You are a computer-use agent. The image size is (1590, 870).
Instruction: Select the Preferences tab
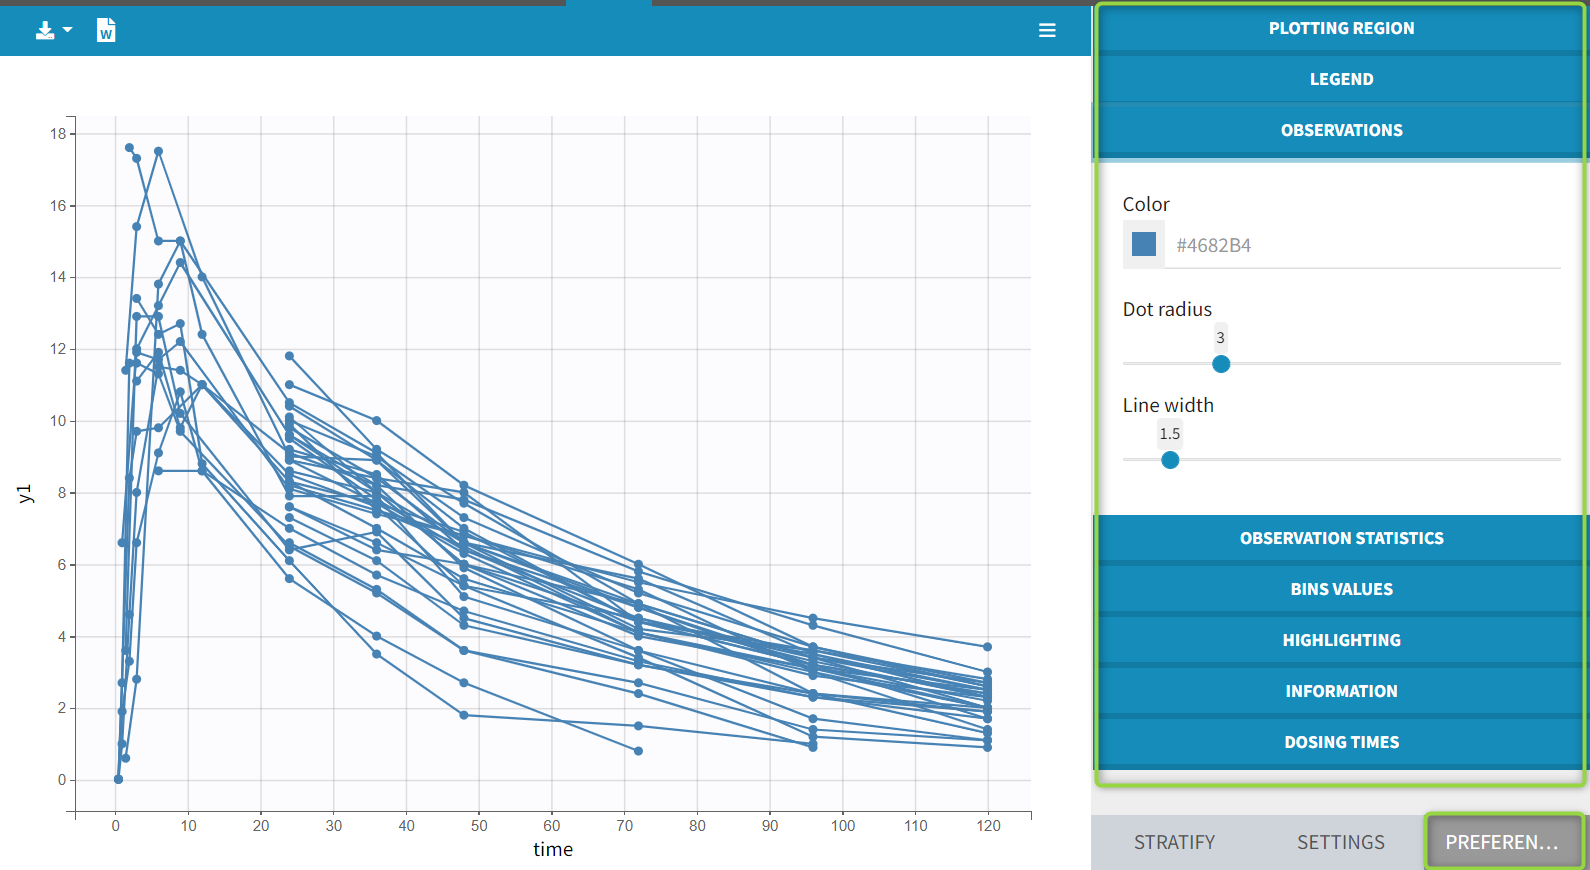[1503, 842]
